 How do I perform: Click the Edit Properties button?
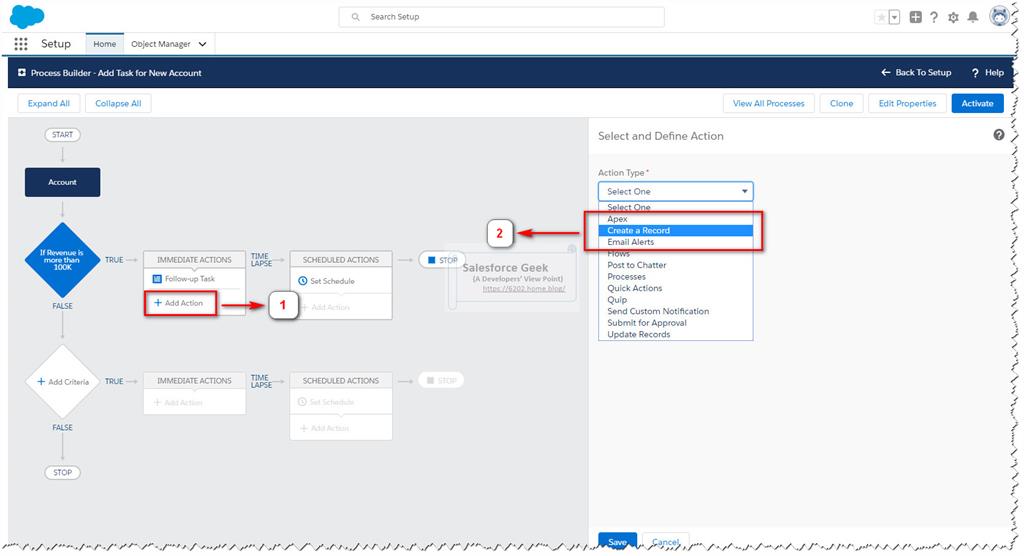pyautogui.click(x=907, y=103)
